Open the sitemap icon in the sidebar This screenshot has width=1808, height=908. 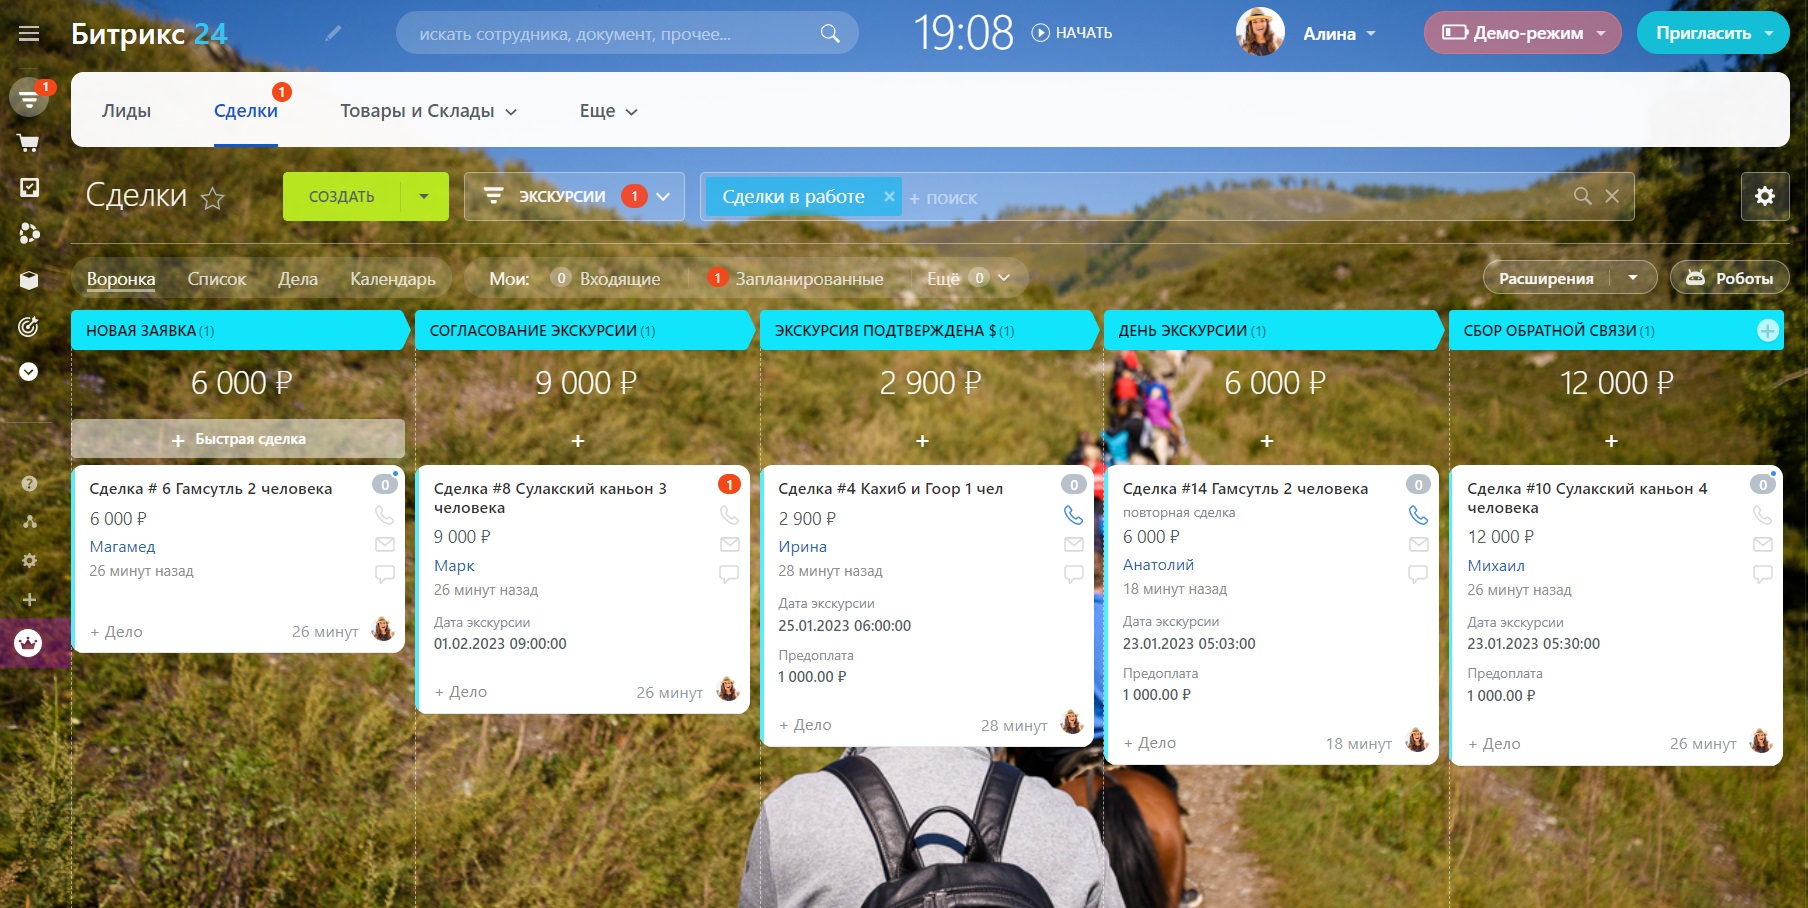tap(29, 521)
